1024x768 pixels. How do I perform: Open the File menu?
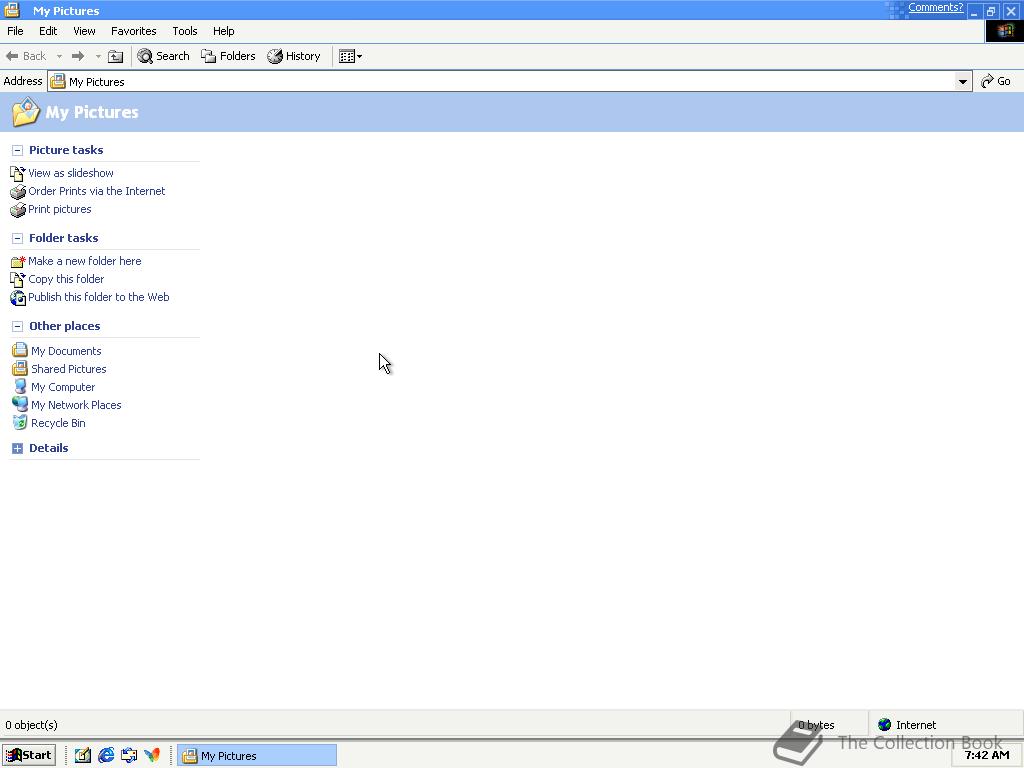pos(15,31)
